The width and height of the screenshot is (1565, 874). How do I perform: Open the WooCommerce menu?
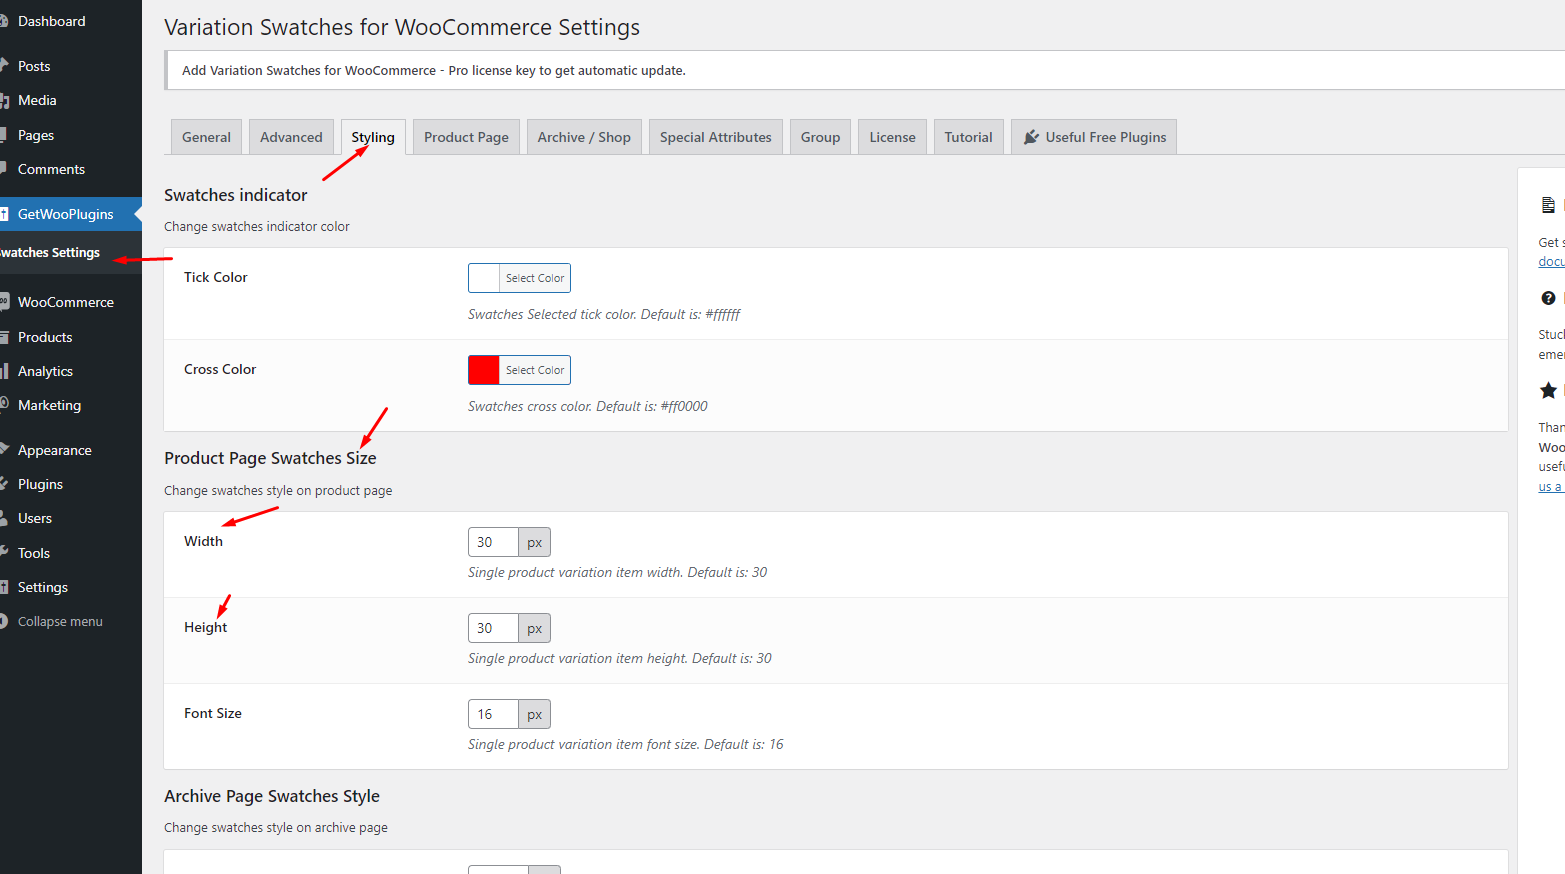coord(65,302)
